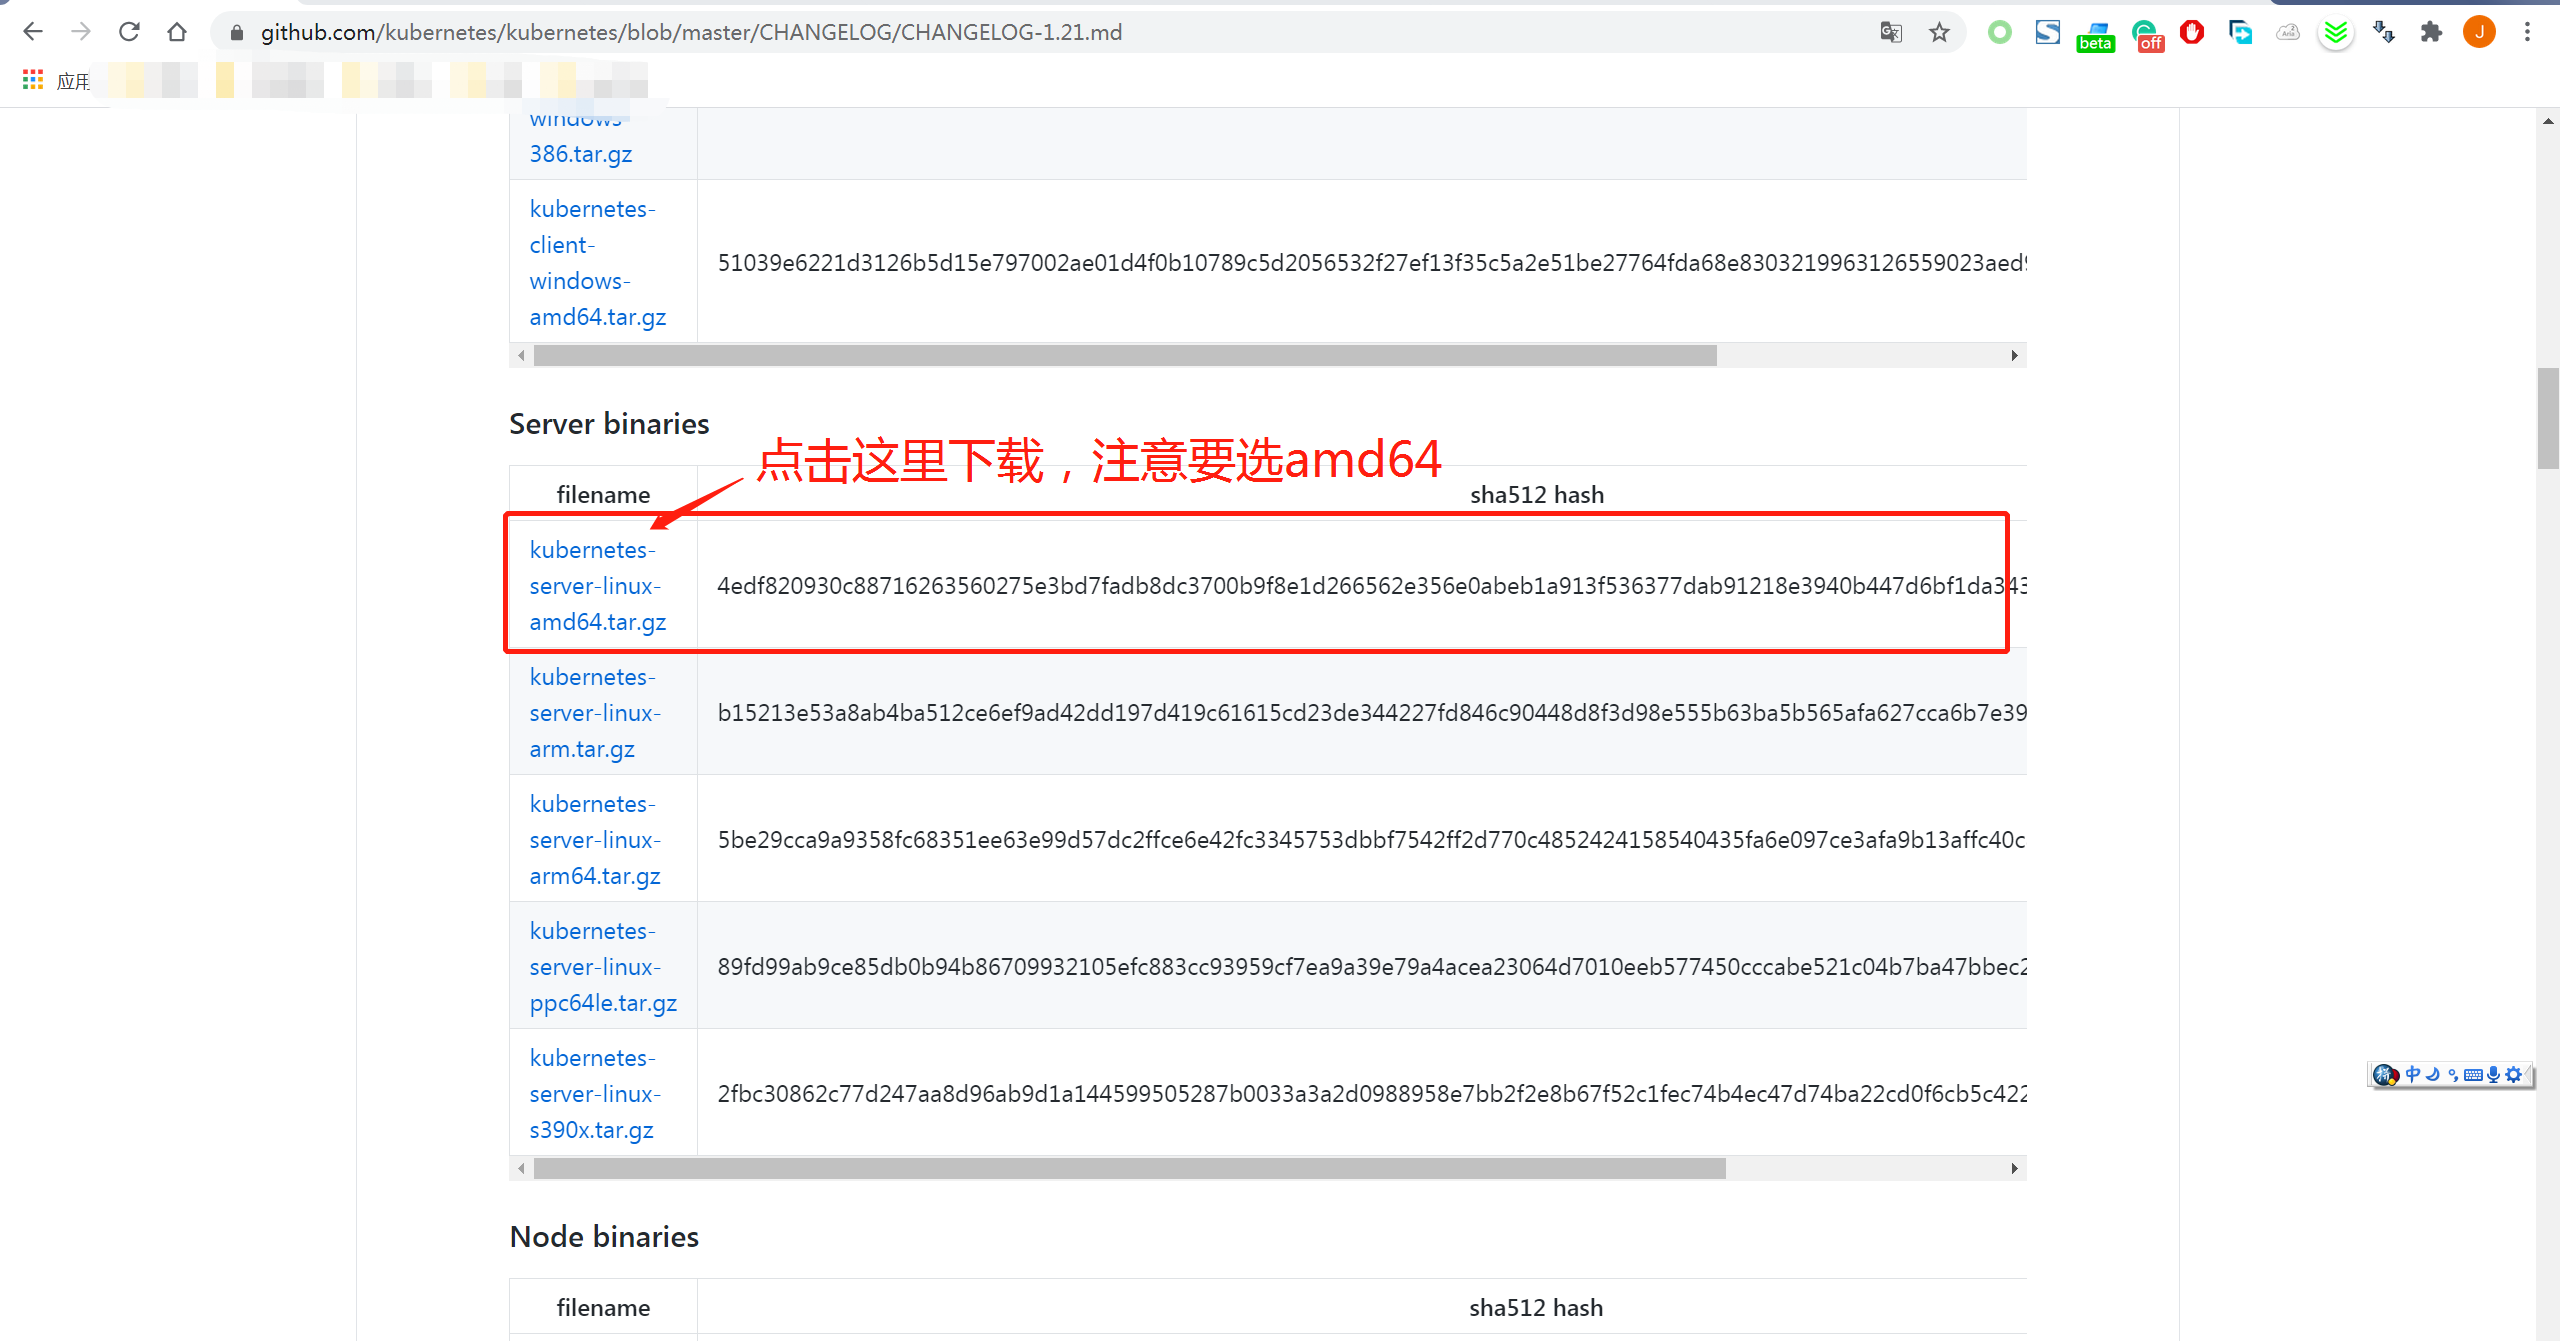Click the reload page icon
Viewport: 2560px width, 1341px height.
click(129, 32)
